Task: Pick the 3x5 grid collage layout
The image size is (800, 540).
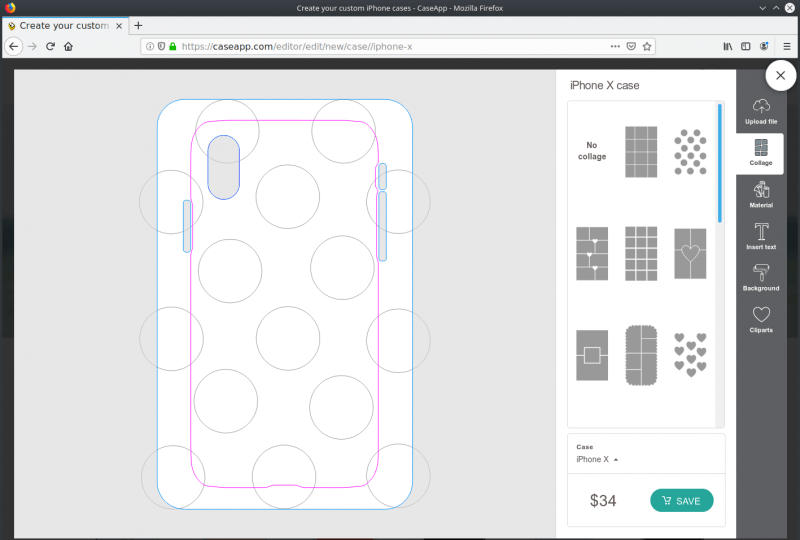Action: (641, 254)
